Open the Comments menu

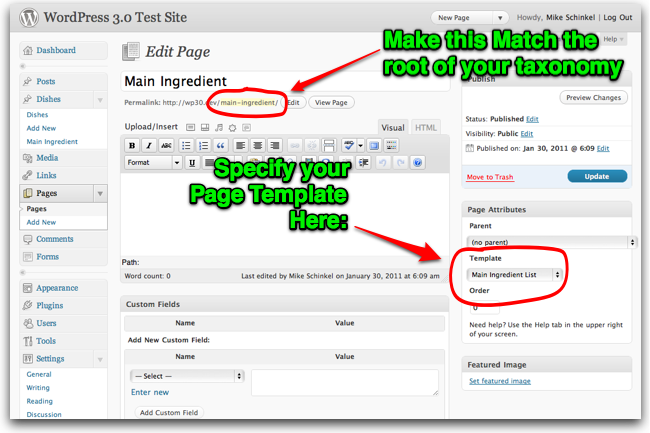pyautogui.click(x=54, y=239)
